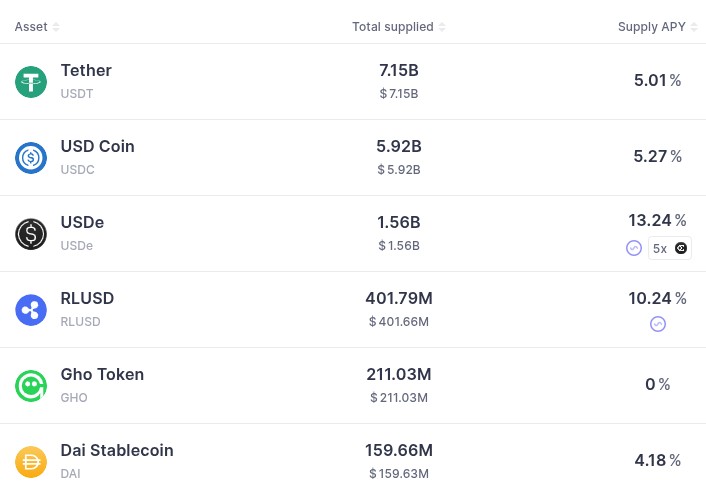Click the Supply APY column header label
706x495 pixels.
pos(652,27)
